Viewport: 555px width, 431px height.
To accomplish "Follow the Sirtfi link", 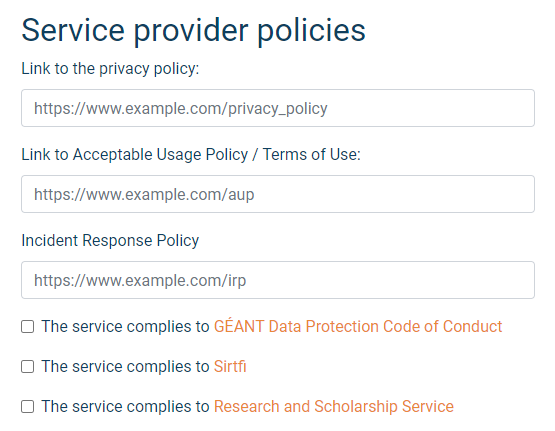I will pyautogui.click(x=230, y=366).
